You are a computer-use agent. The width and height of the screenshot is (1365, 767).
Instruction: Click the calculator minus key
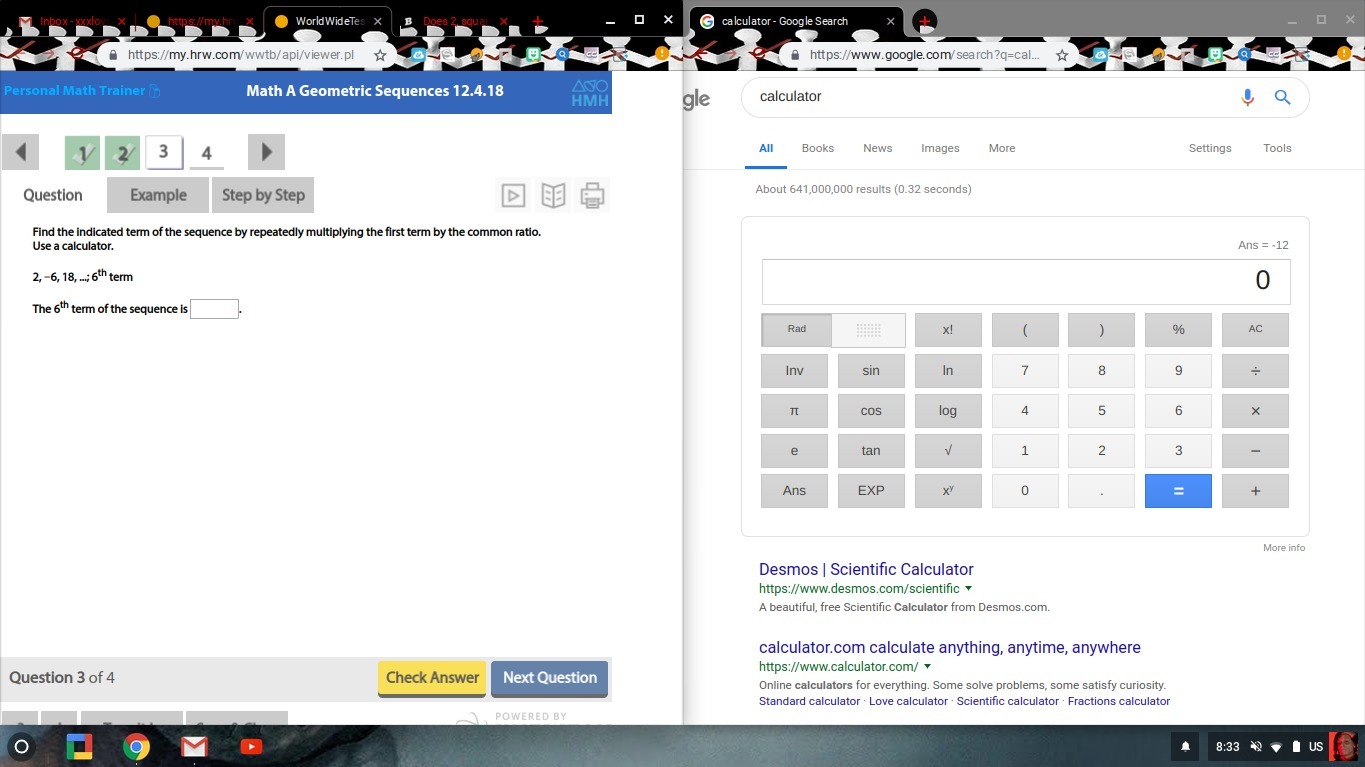(1255, 450)
